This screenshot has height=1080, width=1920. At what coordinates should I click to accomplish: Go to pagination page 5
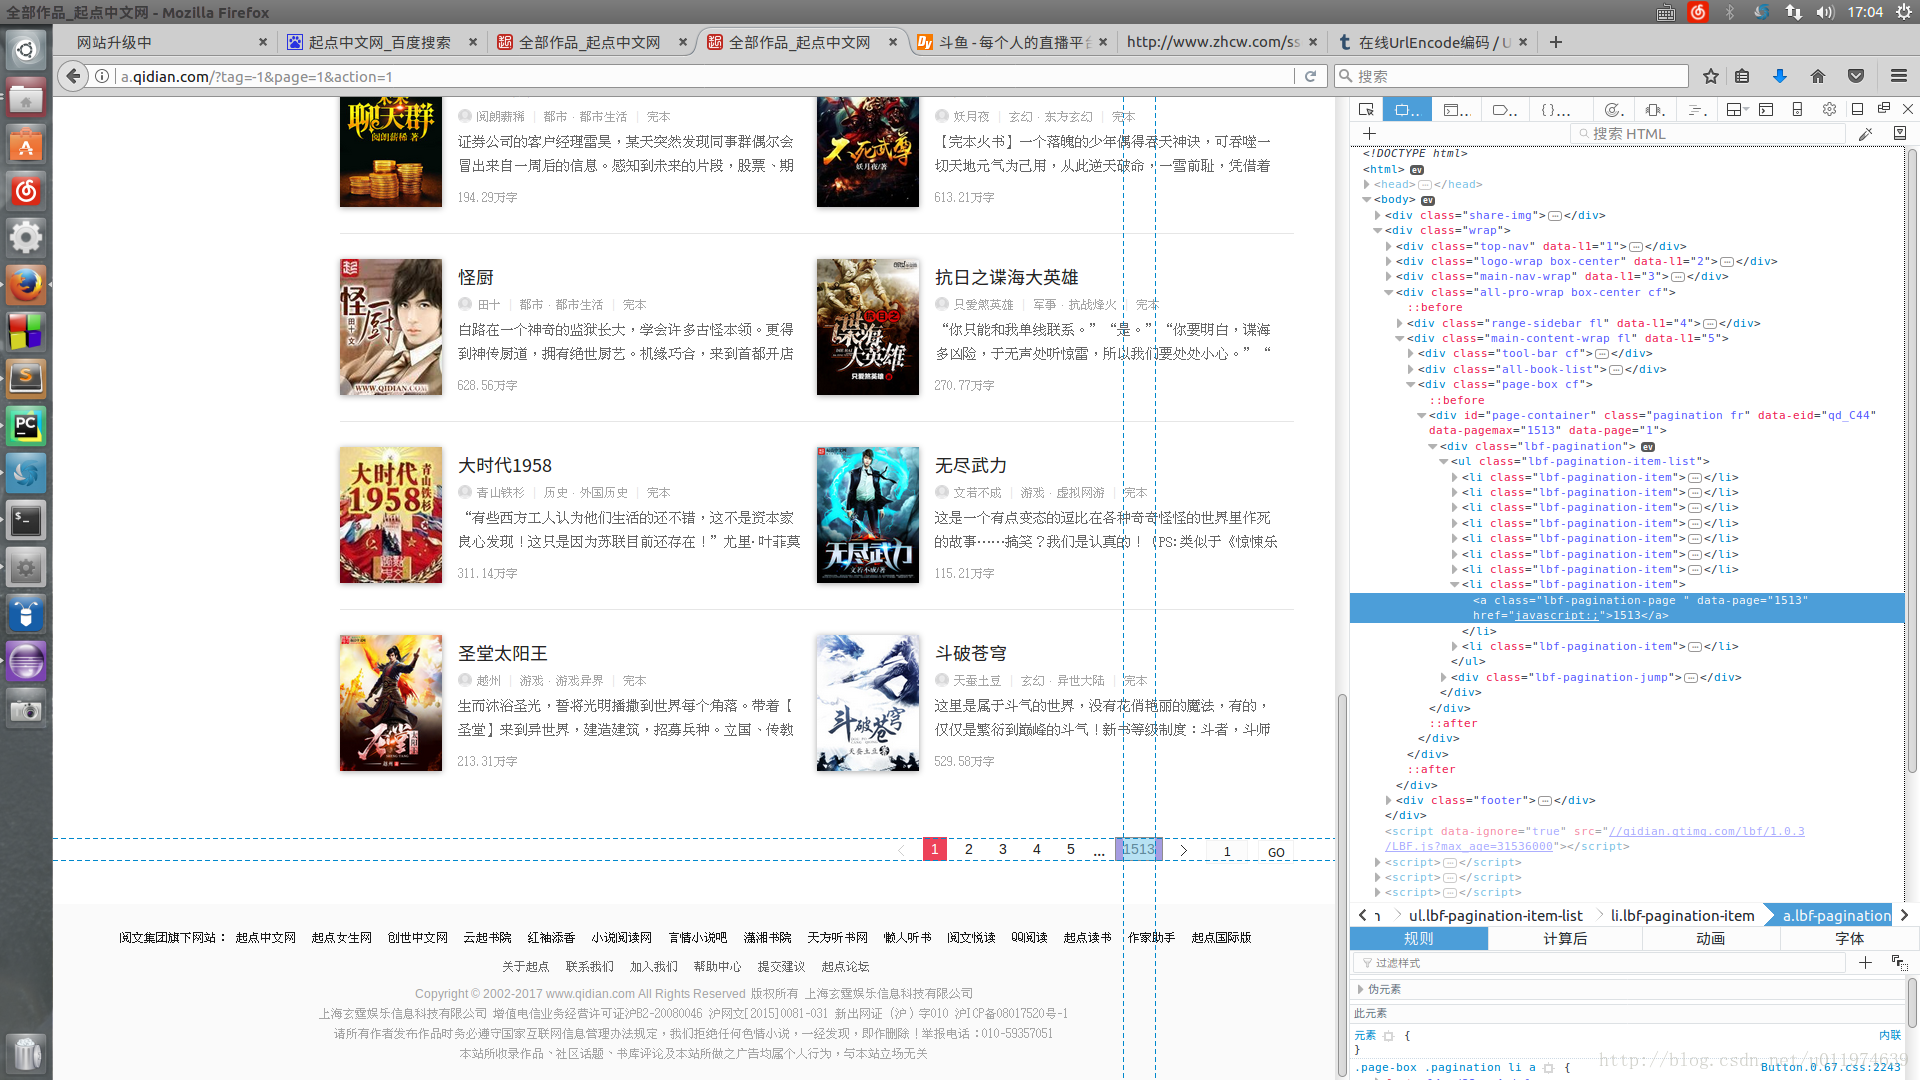point(1070,849)
